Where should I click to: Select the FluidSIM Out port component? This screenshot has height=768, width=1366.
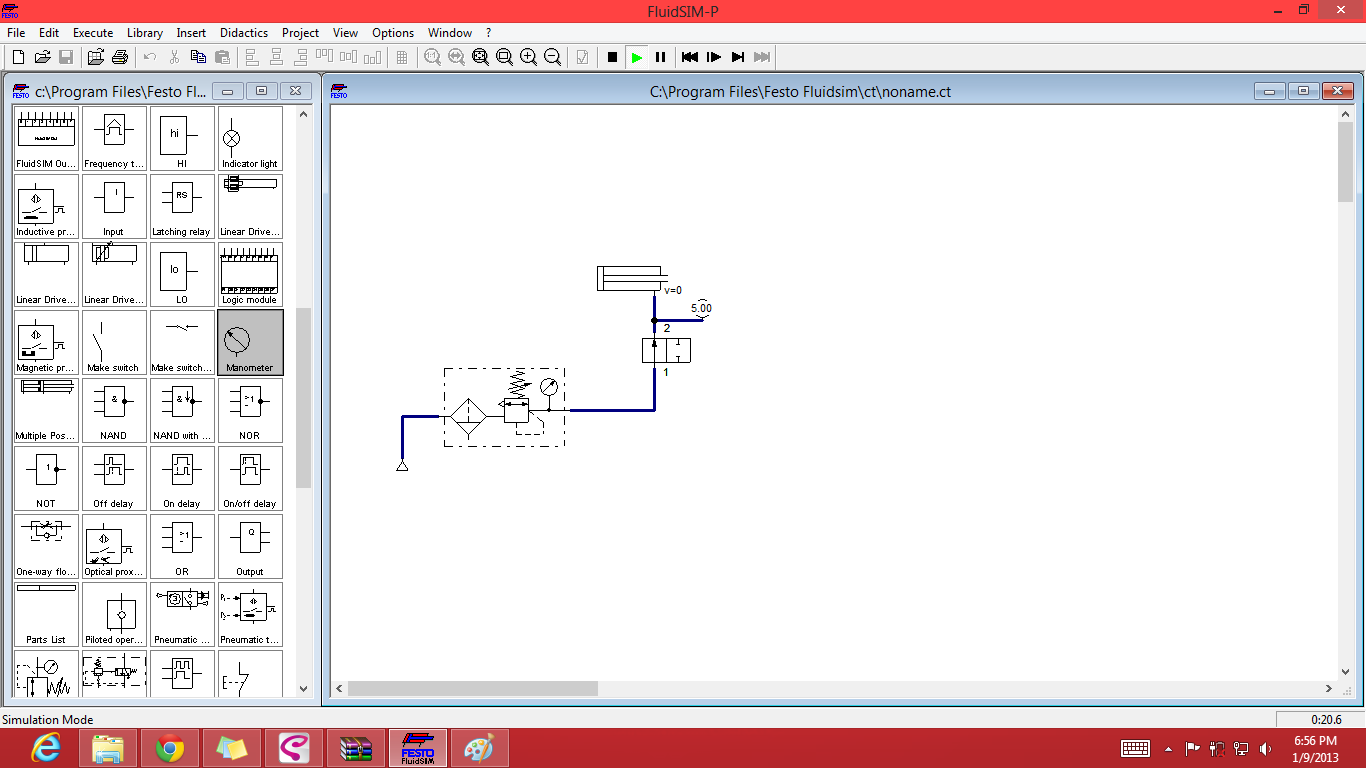(46, 138)
